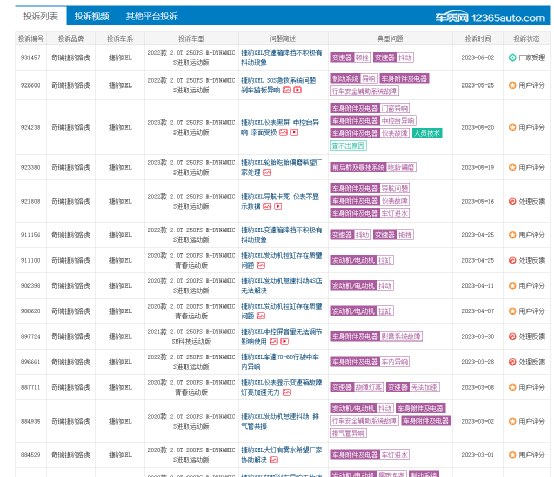Click the 车灯进水 tag in complaint 884529
This screenshot has height=477, width=554.
(x=395, y=455)
